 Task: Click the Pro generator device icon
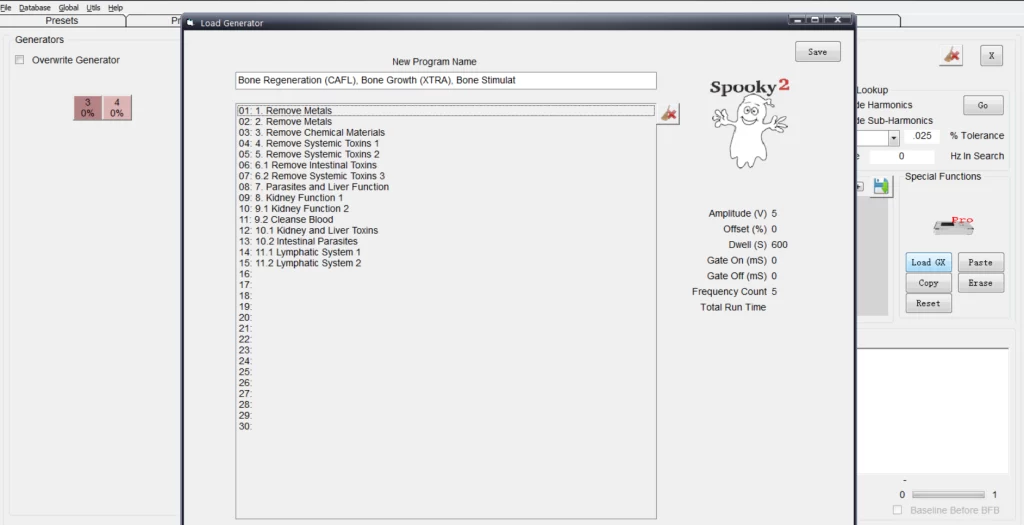tap(951, 225)
